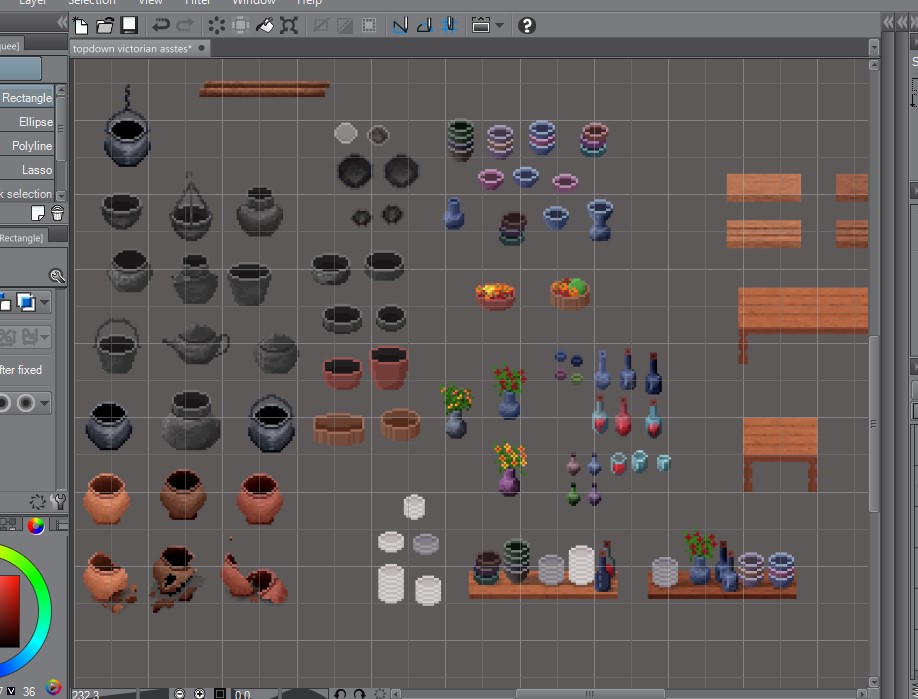This screenshot has height=699, width=918.
Task: Click the Scale/Rotate transform icon
Action: point(290,25)
